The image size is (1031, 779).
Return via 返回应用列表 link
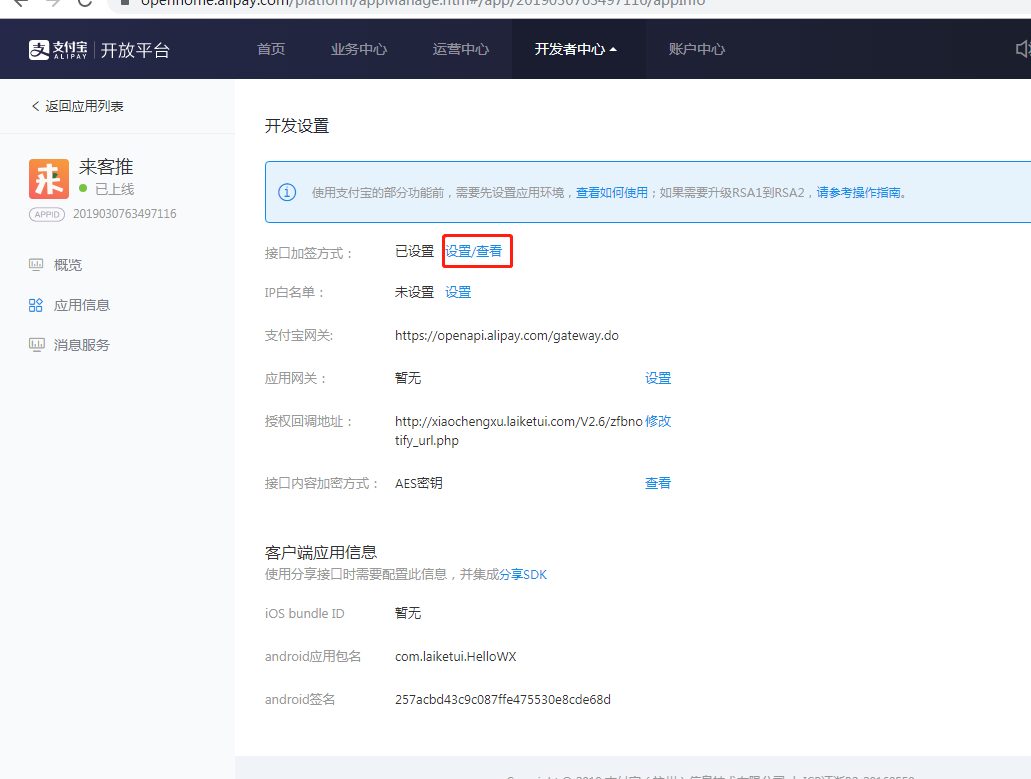coord(78,106)
